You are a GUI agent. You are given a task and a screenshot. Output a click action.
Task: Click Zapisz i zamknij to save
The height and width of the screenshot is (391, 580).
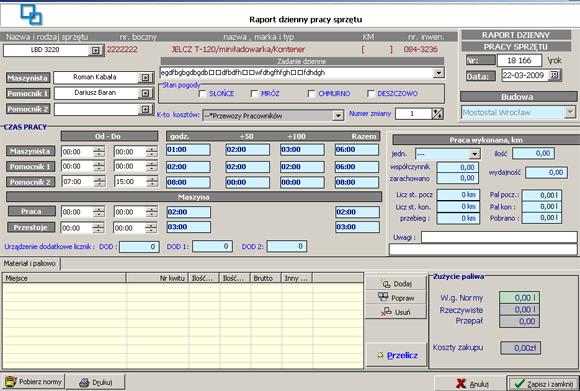543,384
